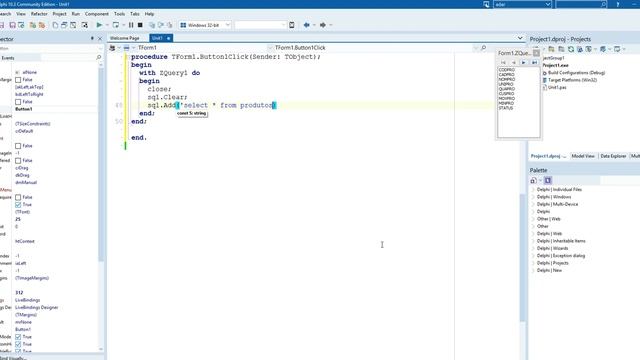Toggle the False checkbox above the -1 ImageIndex value
Image resolution: width=640 pixels, height=360 pixels.
(18, 146)
